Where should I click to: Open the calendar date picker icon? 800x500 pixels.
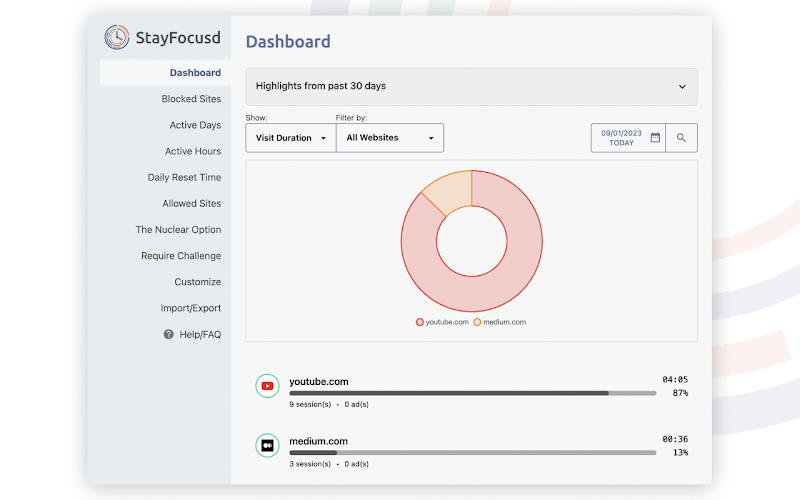click(x=655, y=137)
